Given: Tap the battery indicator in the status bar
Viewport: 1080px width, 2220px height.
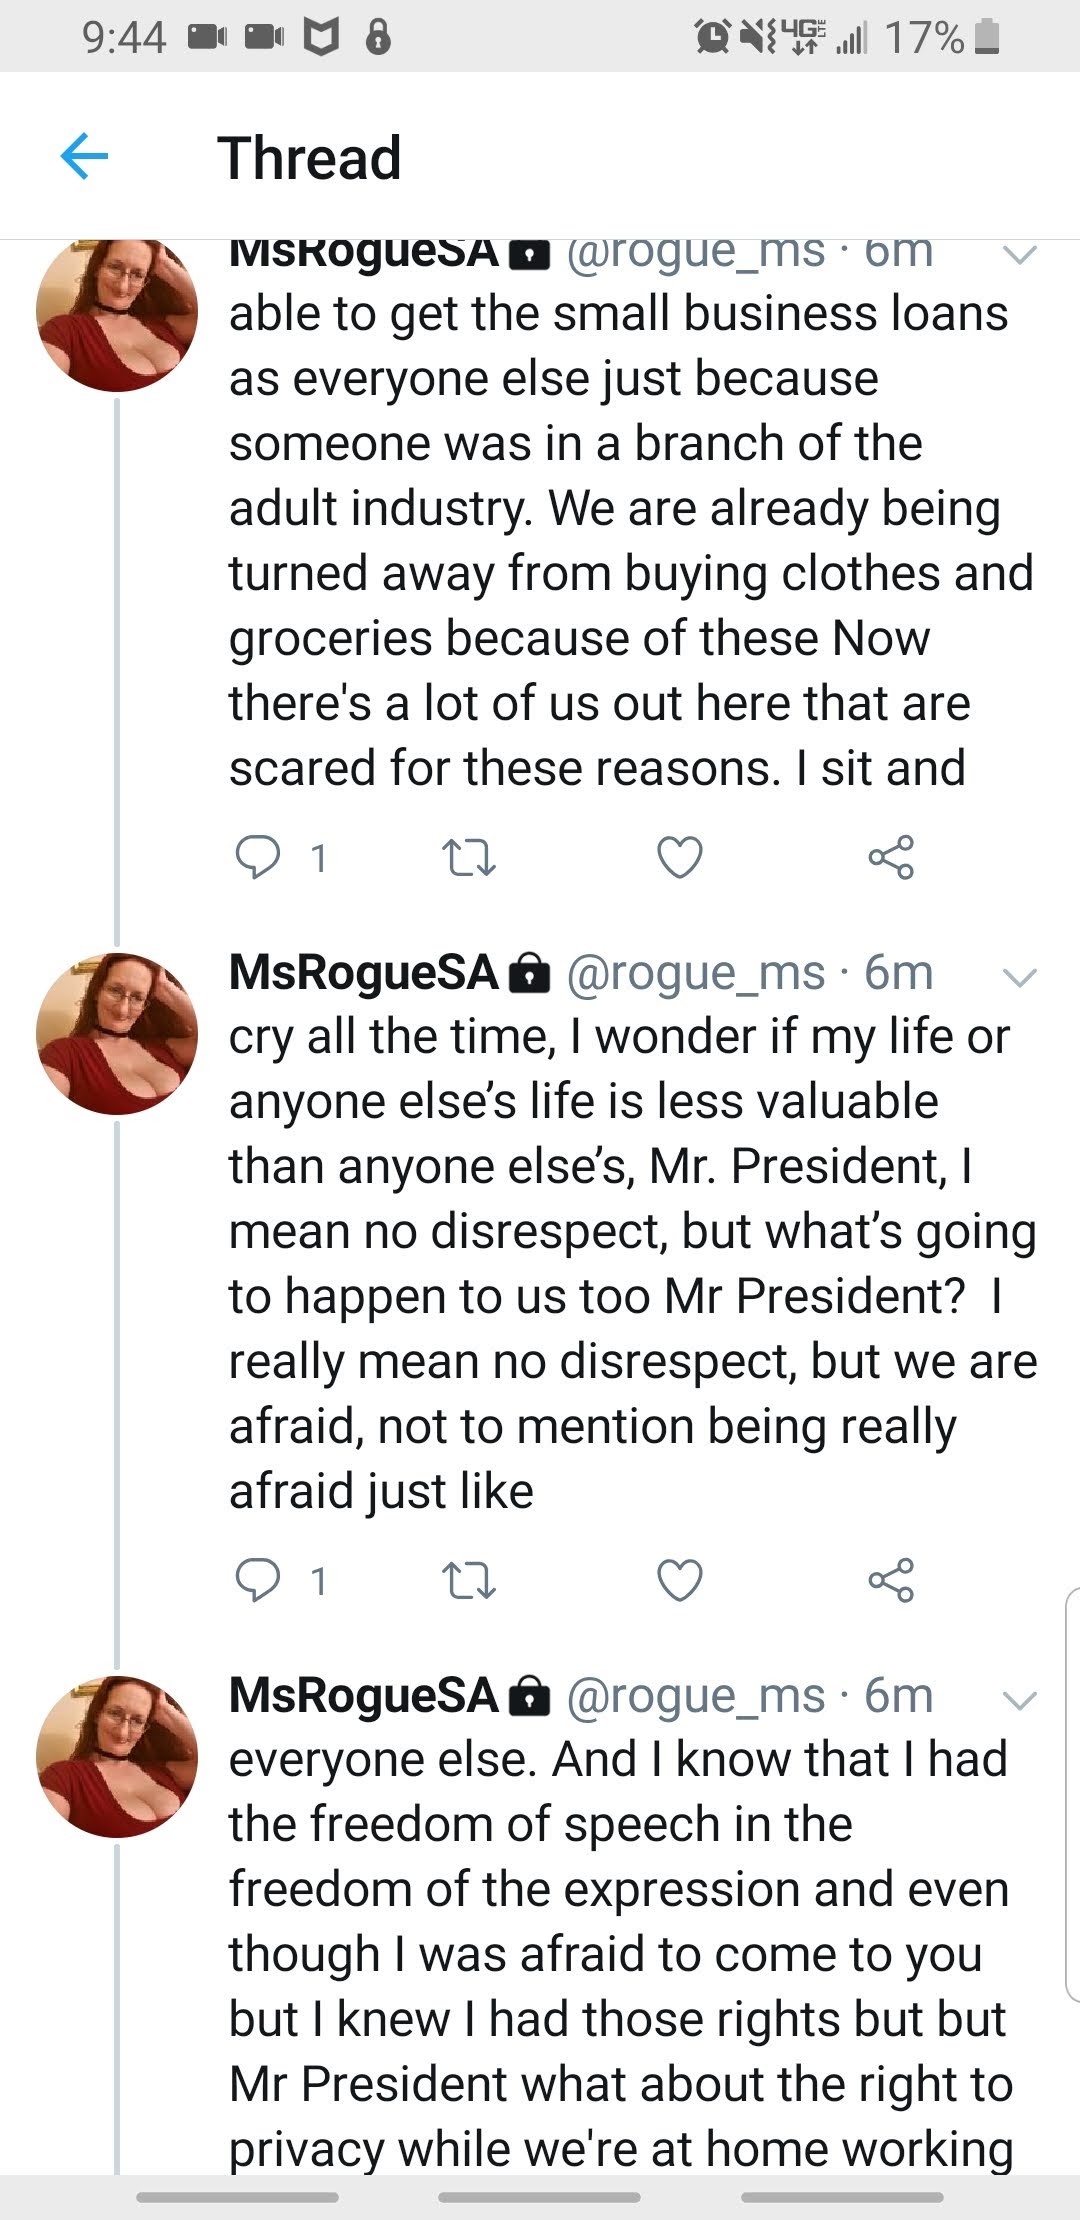Looking at the screenshot, I should (x=986, y=37).
